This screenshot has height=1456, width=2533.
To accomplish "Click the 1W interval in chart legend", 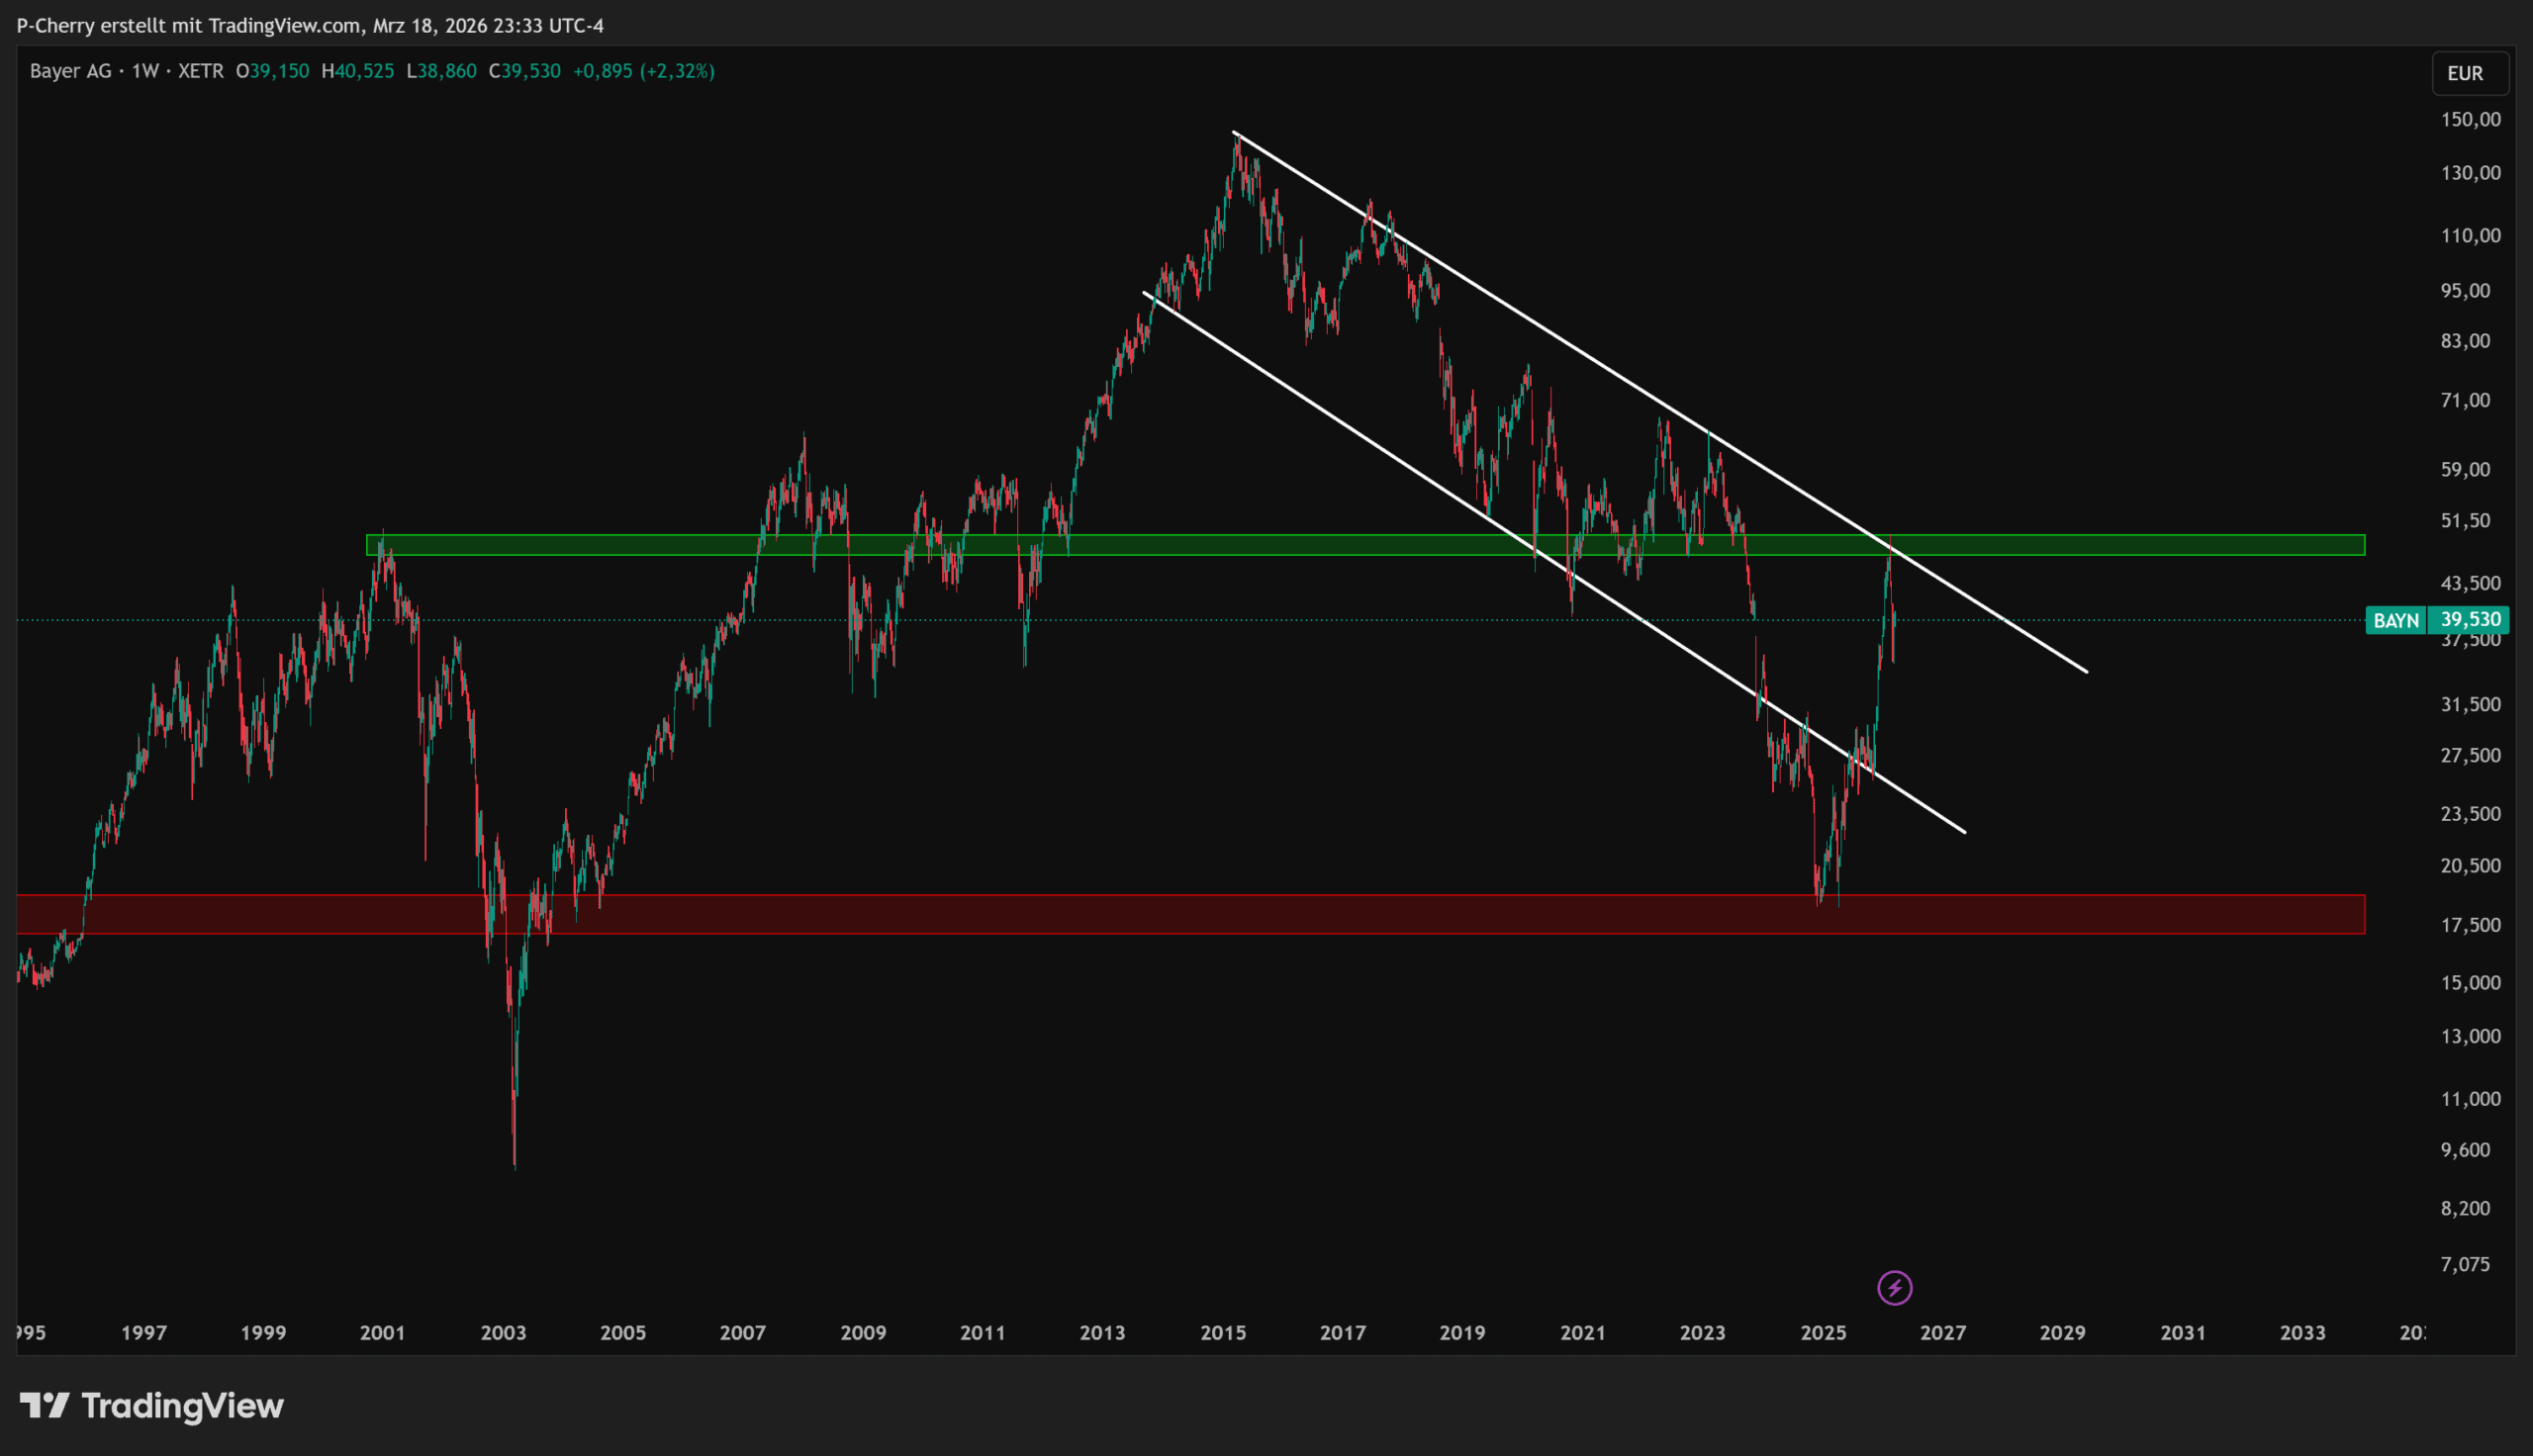I will (145, 71).
